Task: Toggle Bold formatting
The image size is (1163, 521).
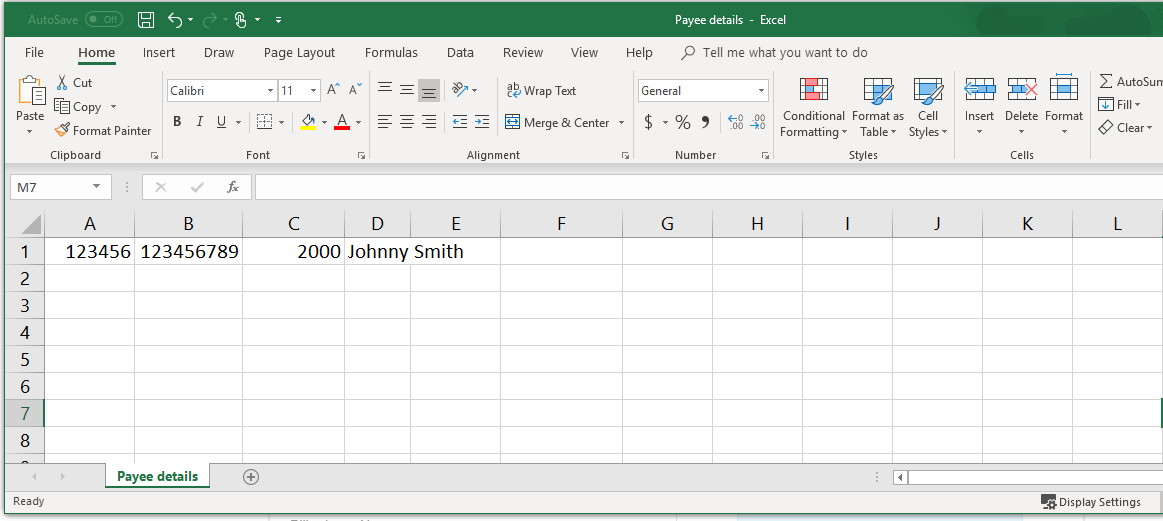Action: [177, 122]
